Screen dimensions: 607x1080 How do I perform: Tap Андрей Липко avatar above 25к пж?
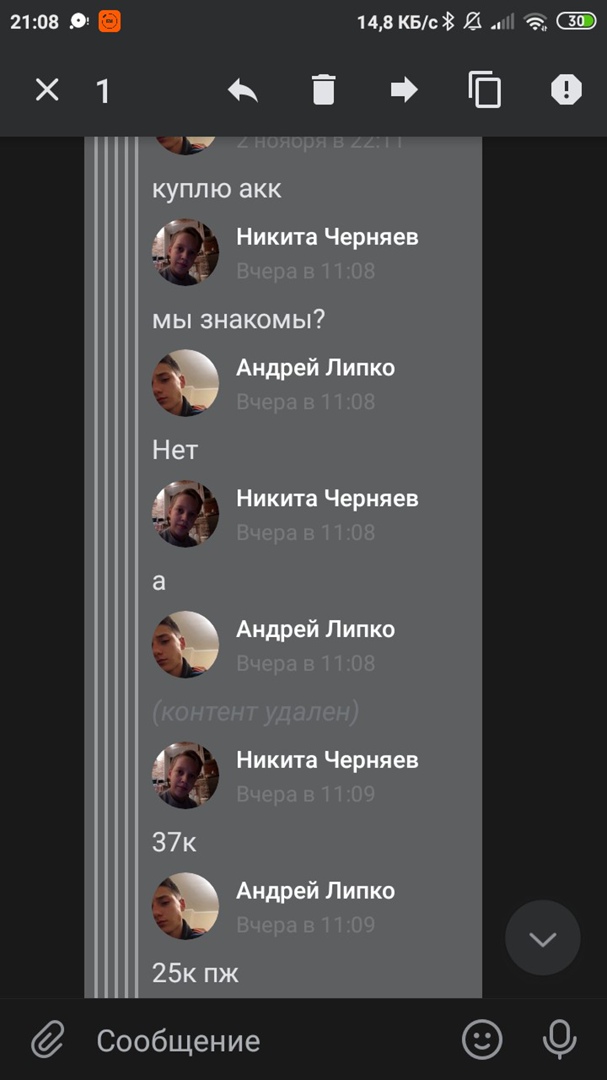coord(185,906)
